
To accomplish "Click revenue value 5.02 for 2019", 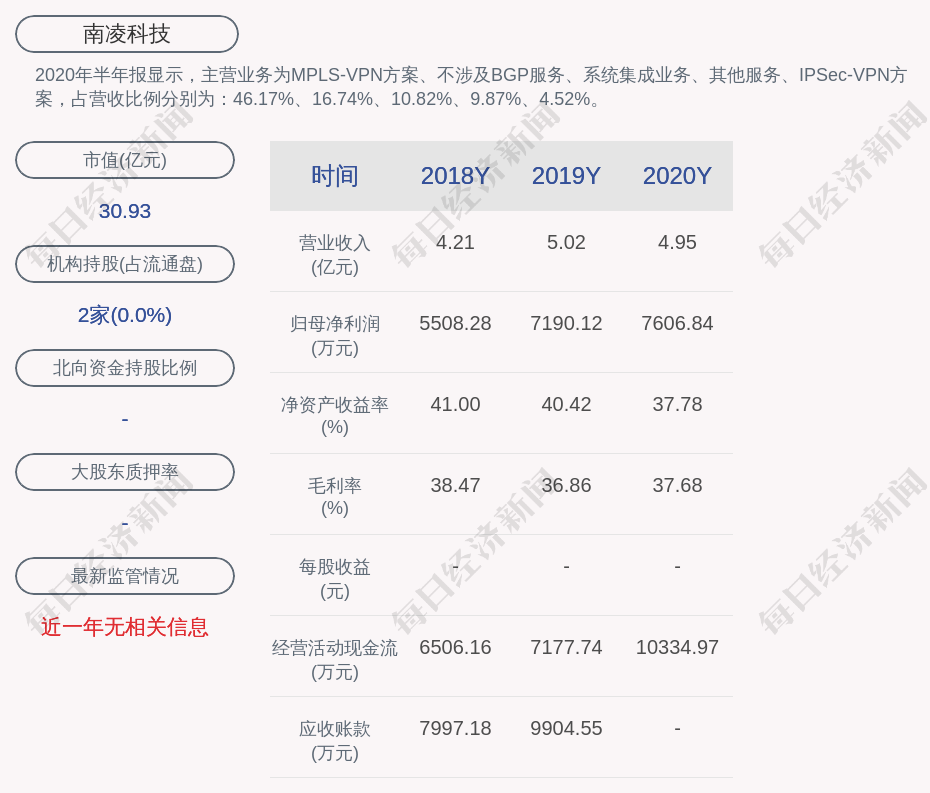I will pyautogui.click(x=566, y=243).
